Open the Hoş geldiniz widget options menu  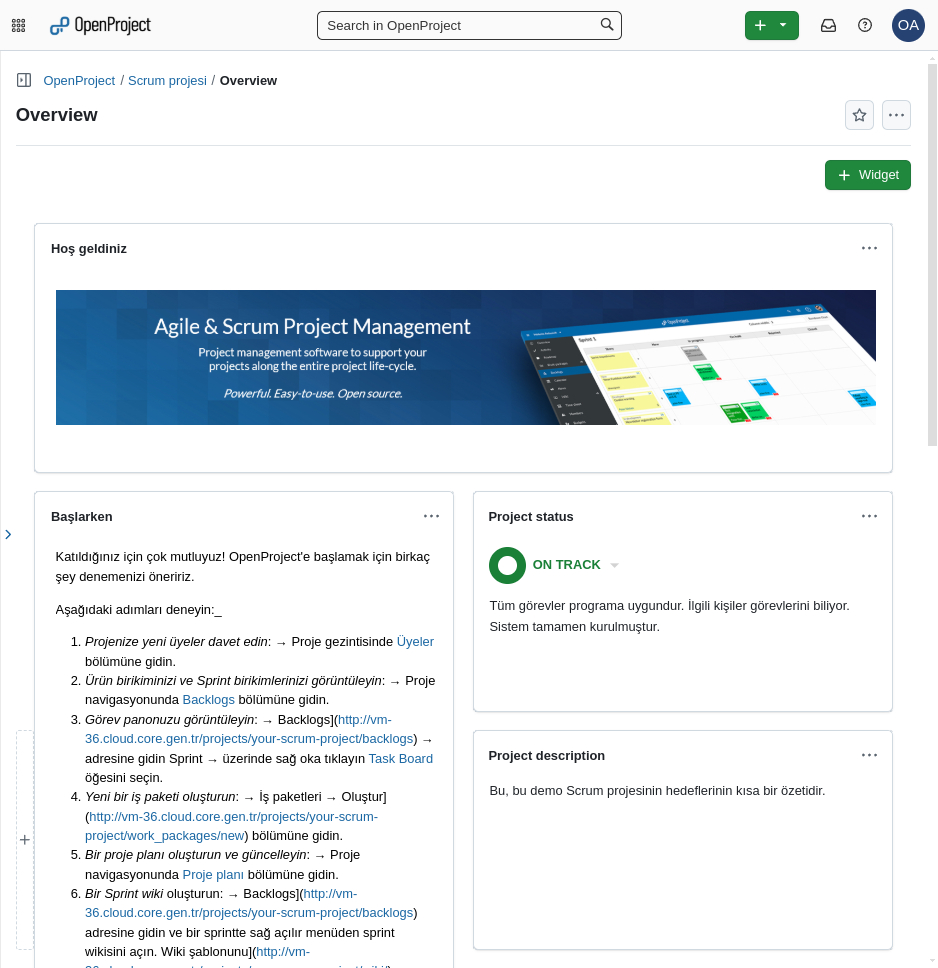[x=869, y=248]
